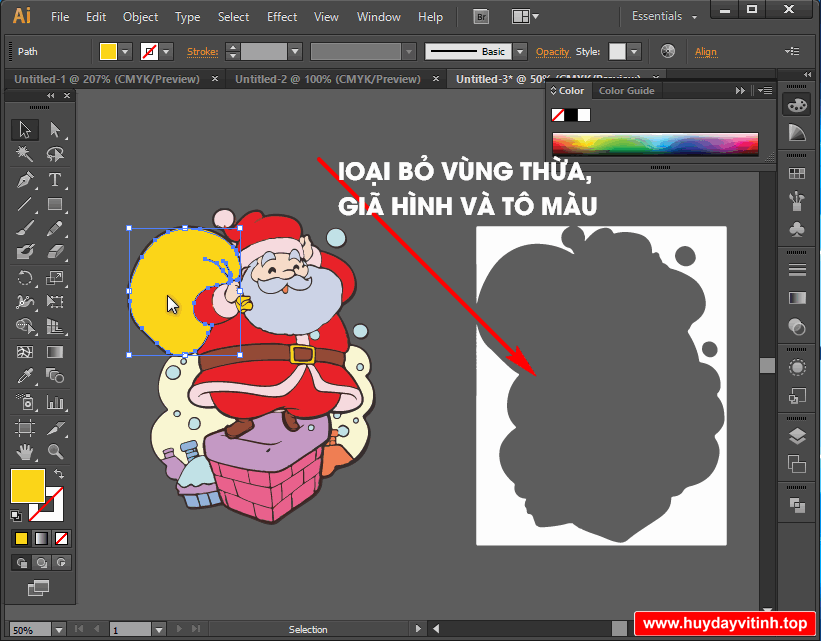The width and height of the screenshot is (821, 641).
Task: Open stroke weight dropdown
Action: click(295, 52)
